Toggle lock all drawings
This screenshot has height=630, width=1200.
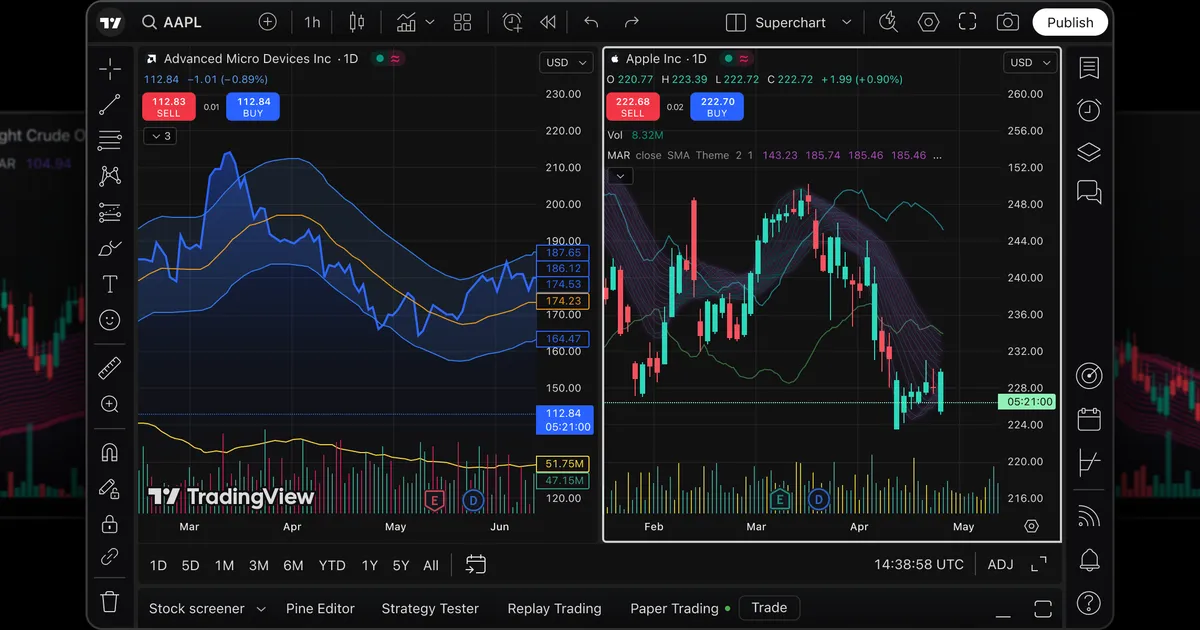tap(110, 524)
